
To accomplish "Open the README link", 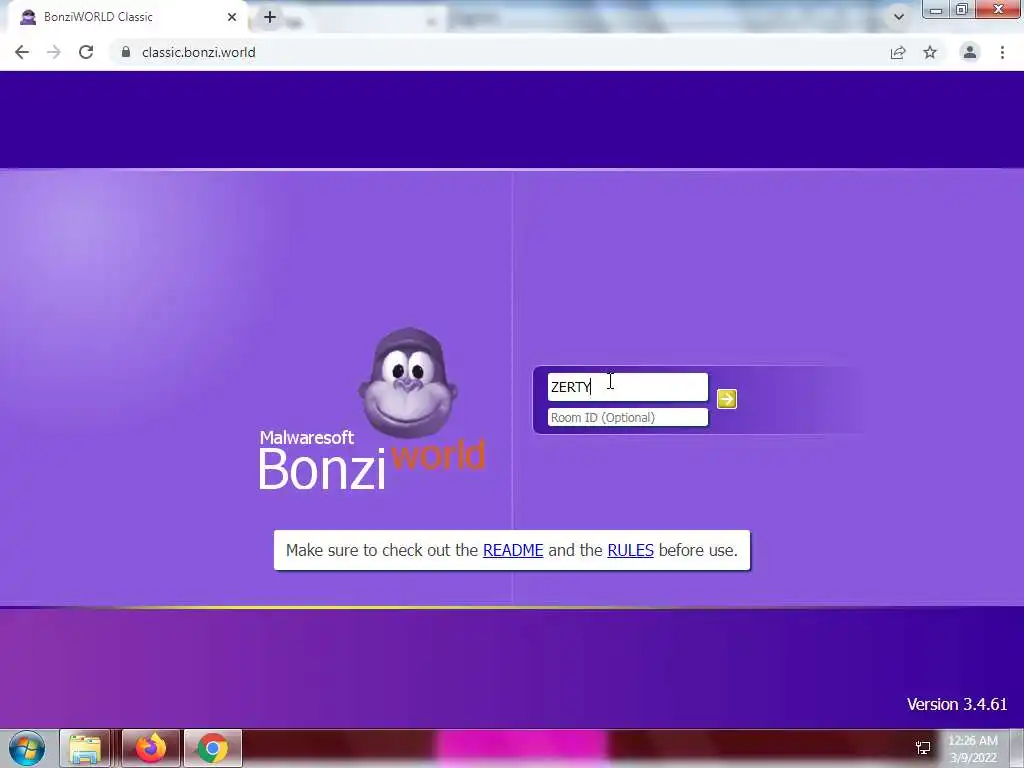I will 513,551.
